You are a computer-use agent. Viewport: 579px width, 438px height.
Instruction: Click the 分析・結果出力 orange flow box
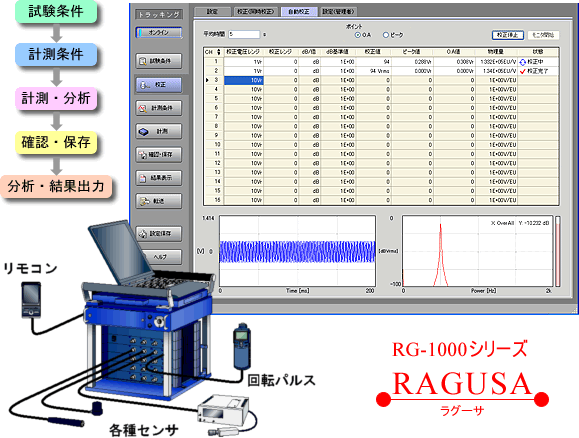[x=56, y=186]
